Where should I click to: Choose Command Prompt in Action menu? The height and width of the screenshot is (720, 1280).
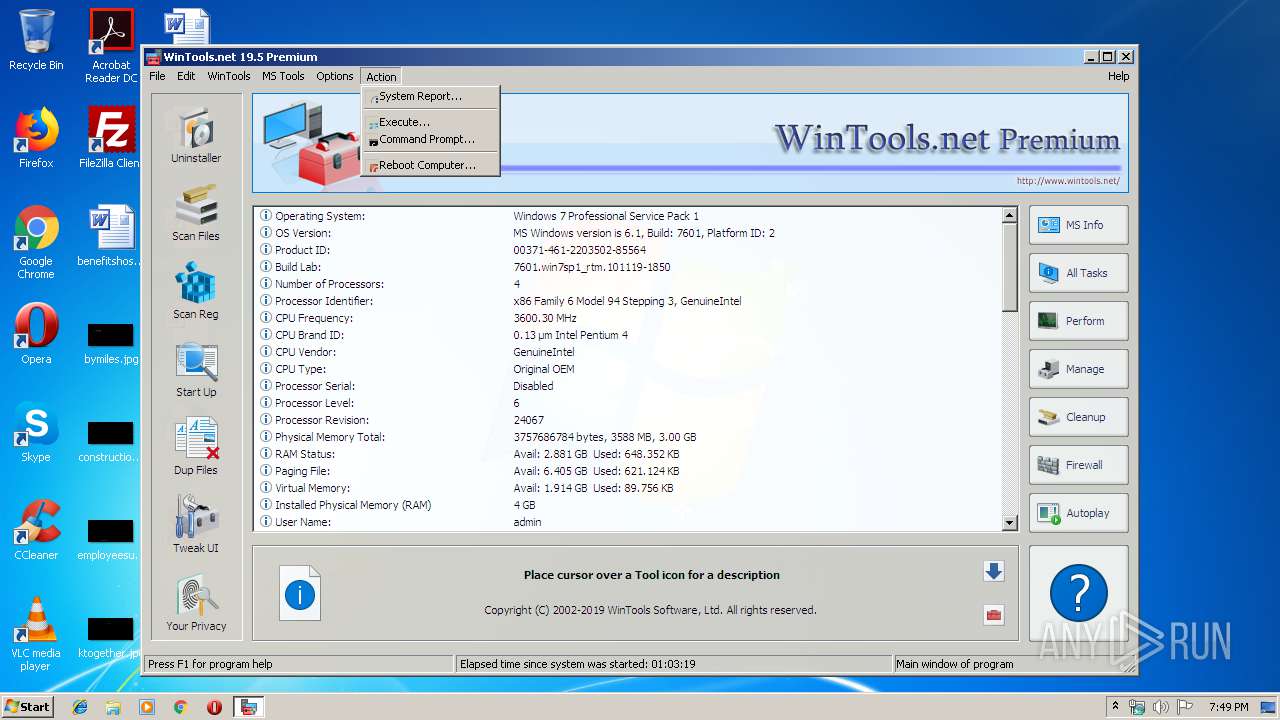[x=430, y=140]
